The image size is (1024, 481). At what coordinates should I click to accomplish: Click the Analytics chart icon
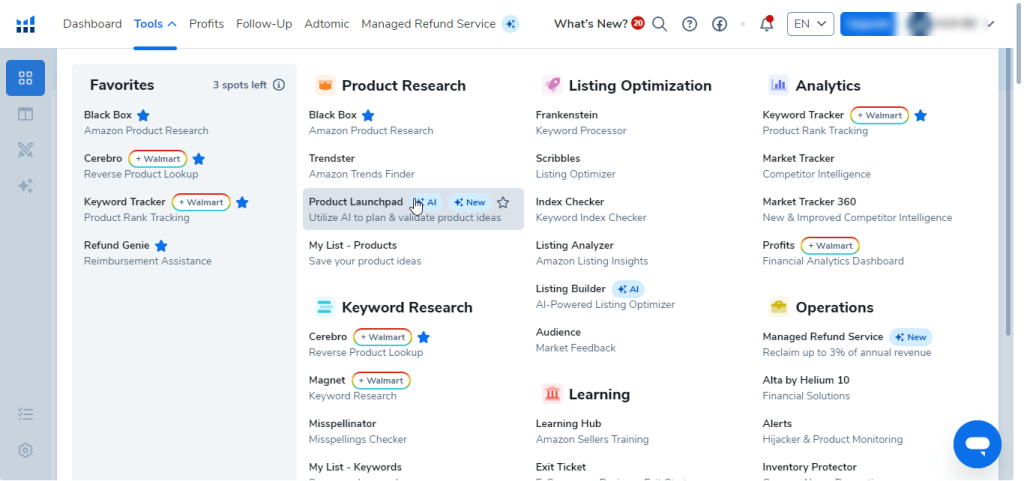(x=778, y=85)
